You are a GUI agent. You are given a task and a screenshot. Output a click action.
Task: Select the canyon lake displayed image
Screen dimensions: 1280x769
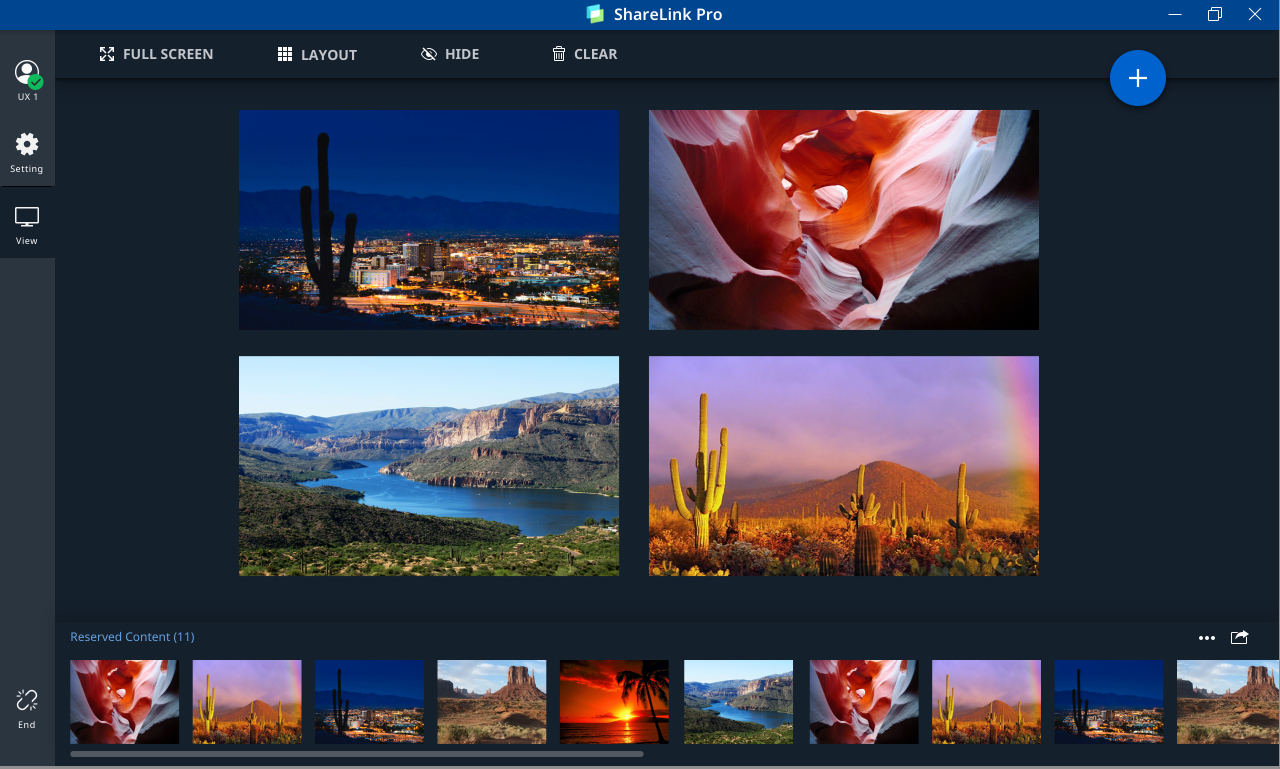(429, 466)
